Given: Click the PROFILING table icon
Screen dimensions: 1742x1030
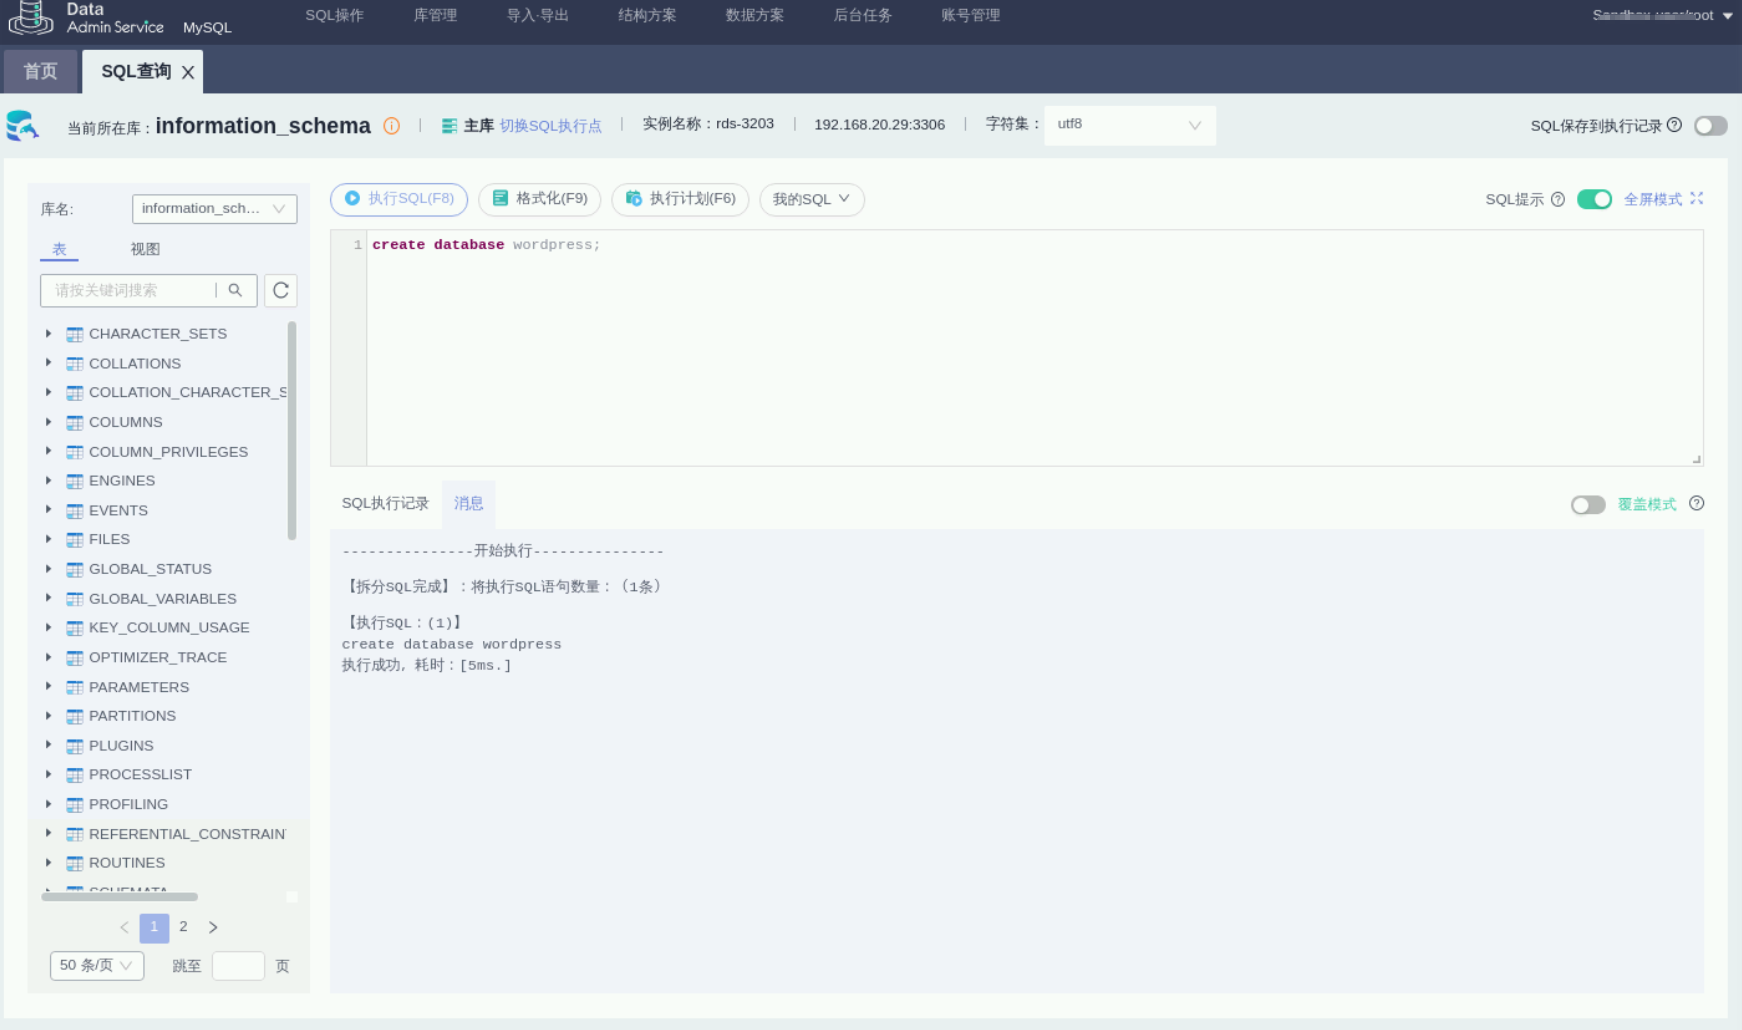Looking at the screenshot, I should tap(75, 805).
